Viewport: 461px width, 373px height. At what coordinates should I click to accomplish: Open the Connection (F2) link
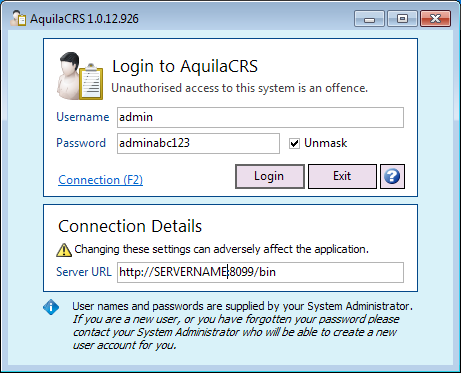pos(101,180)
